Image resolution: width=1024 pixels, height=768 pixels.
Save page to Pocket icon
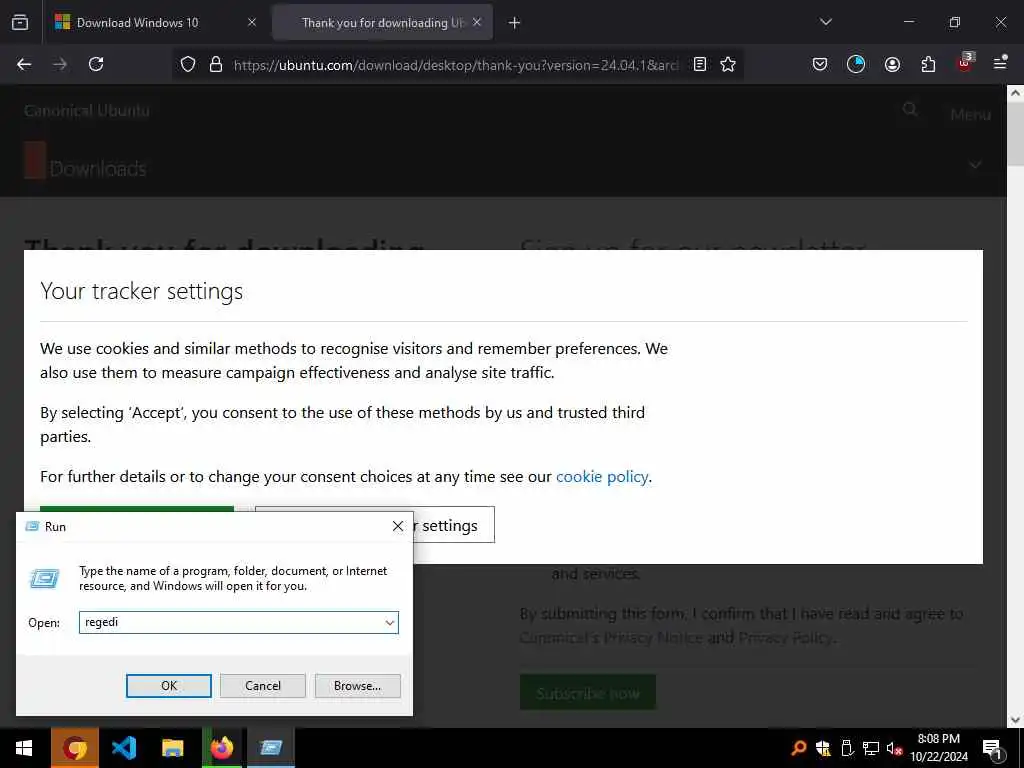coord(820,64)
